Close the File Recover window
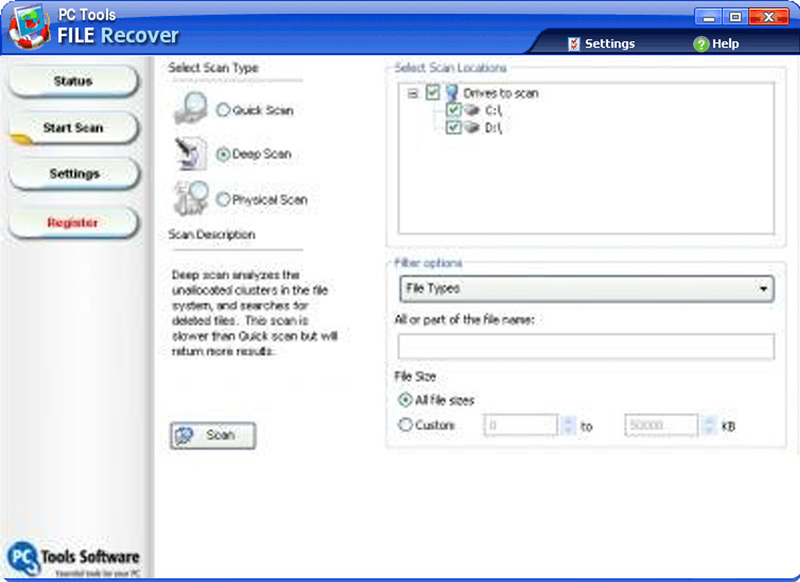This screenshot has height=582, width=800. coord(769,17)
